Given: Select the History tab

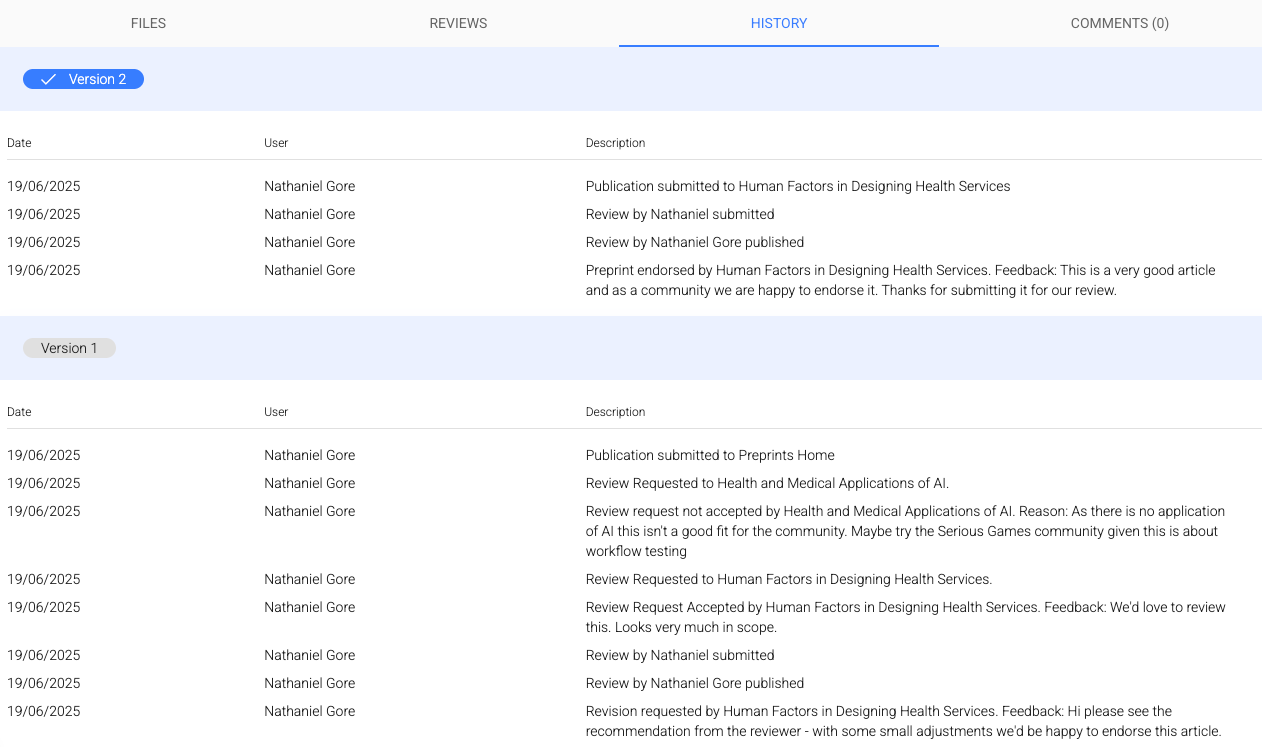Looking at the screenshot, I should click(778, 23).
